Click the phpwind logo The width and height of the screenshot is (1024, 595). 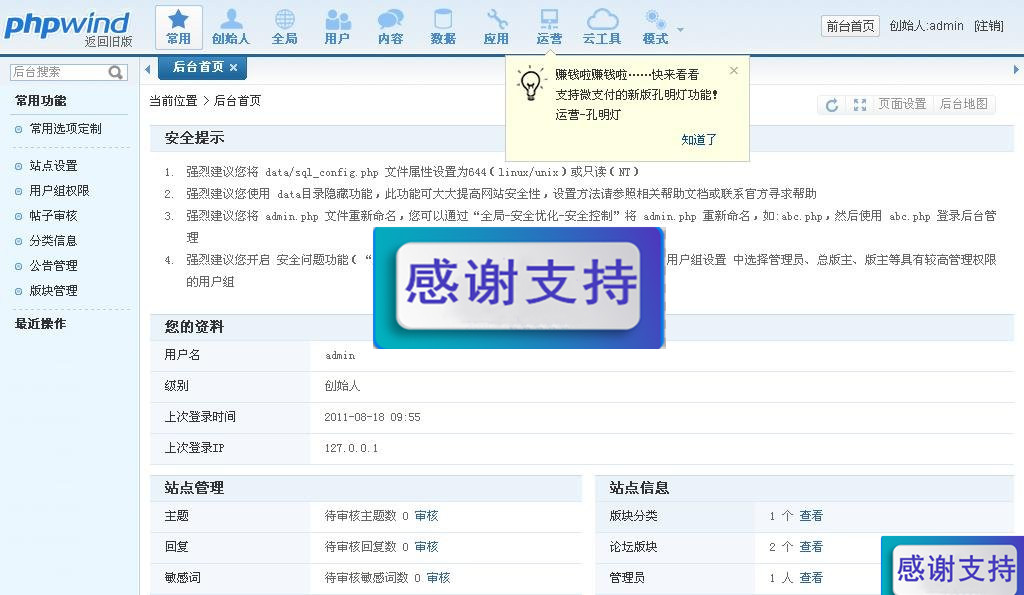coord(67,24)
